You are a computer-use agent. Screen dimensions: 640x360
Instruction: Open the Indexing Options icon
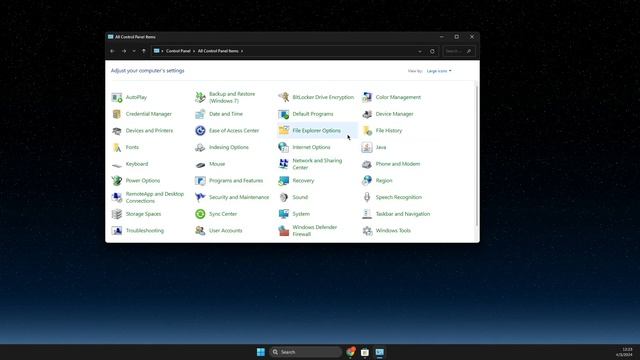200,148
